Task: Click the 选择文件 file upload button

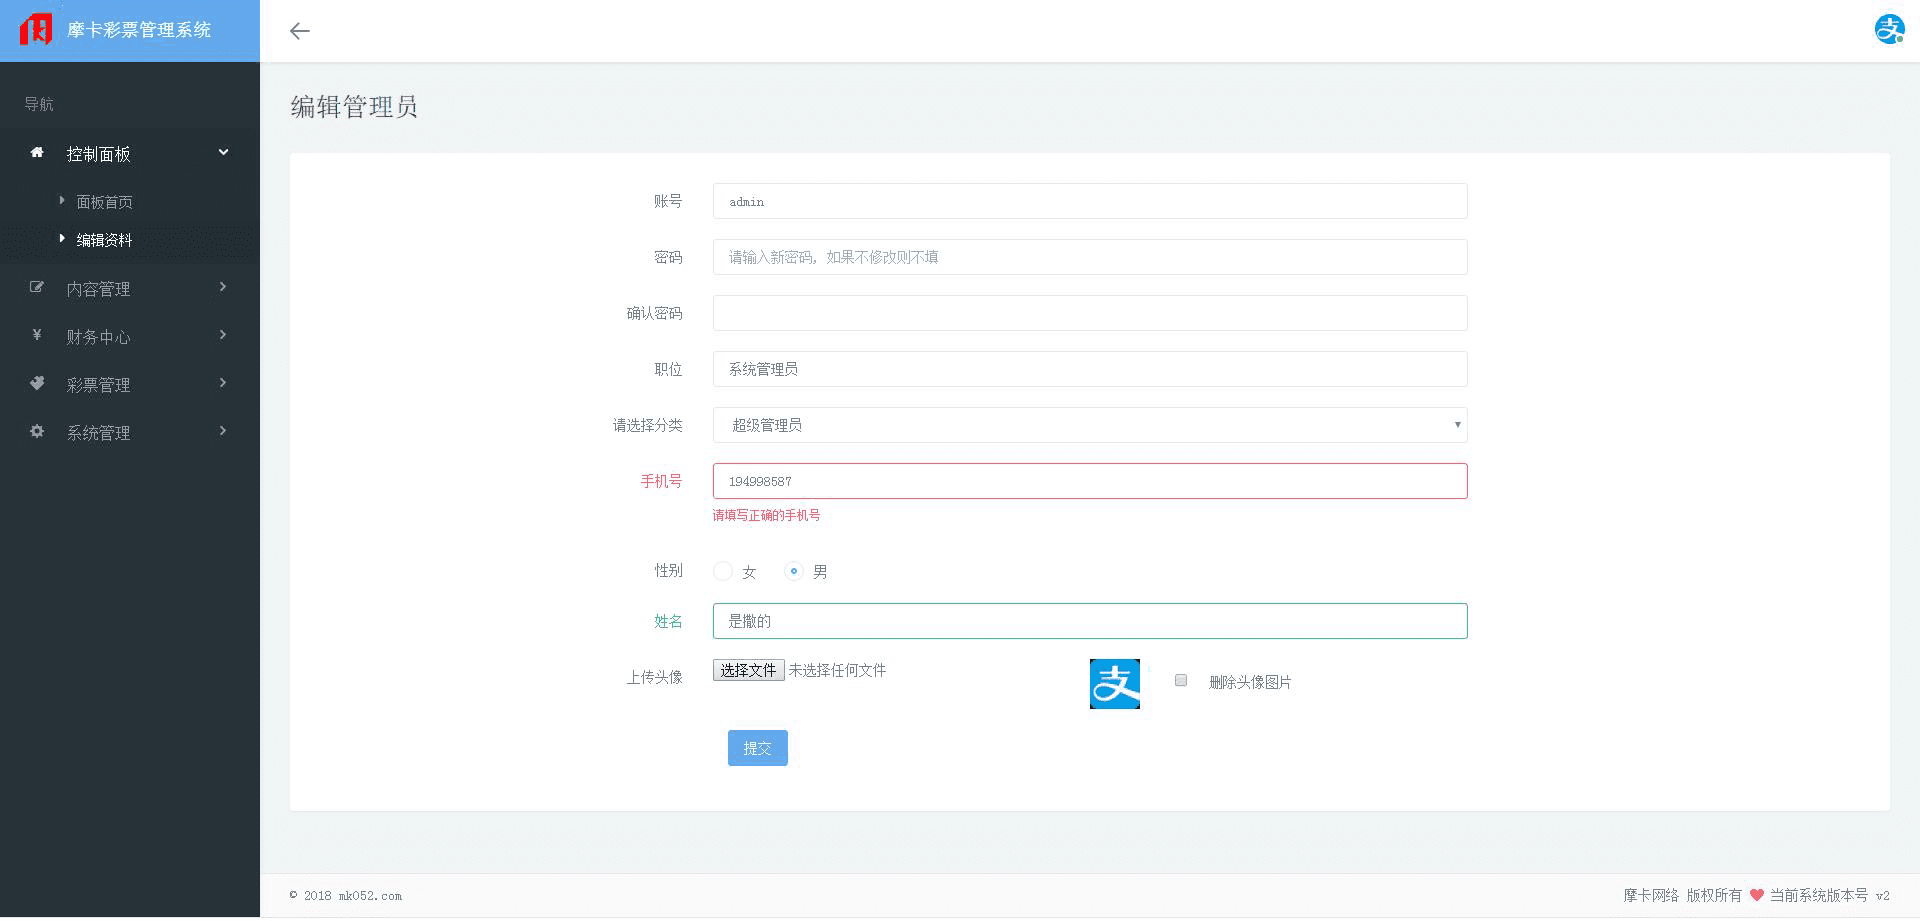Action: (x=748, y=670)
